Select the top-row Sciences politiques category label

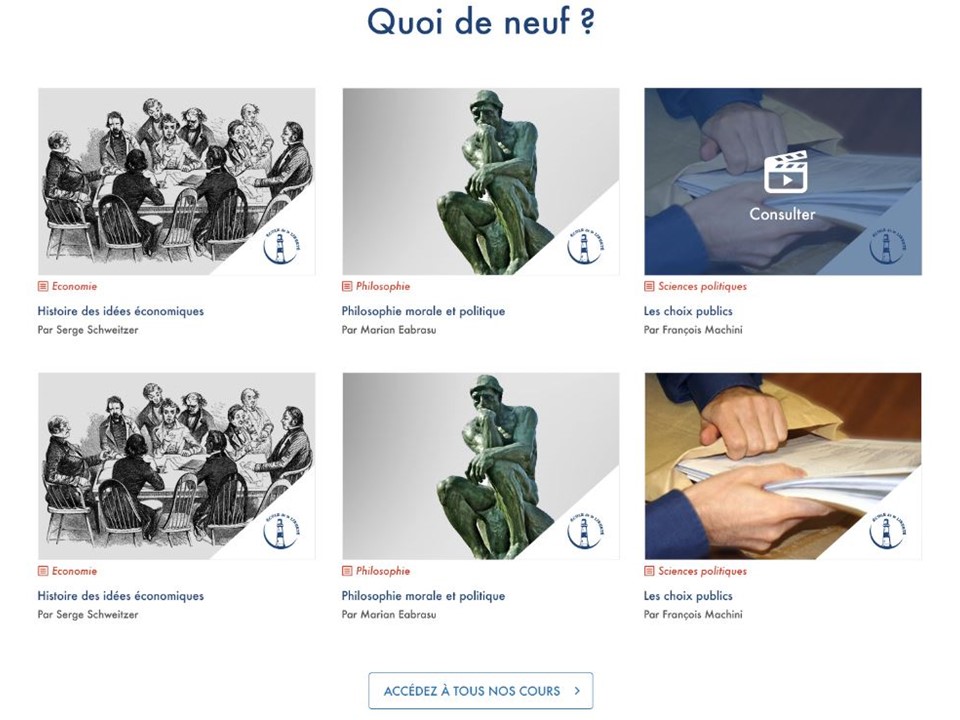click(702, 286)
